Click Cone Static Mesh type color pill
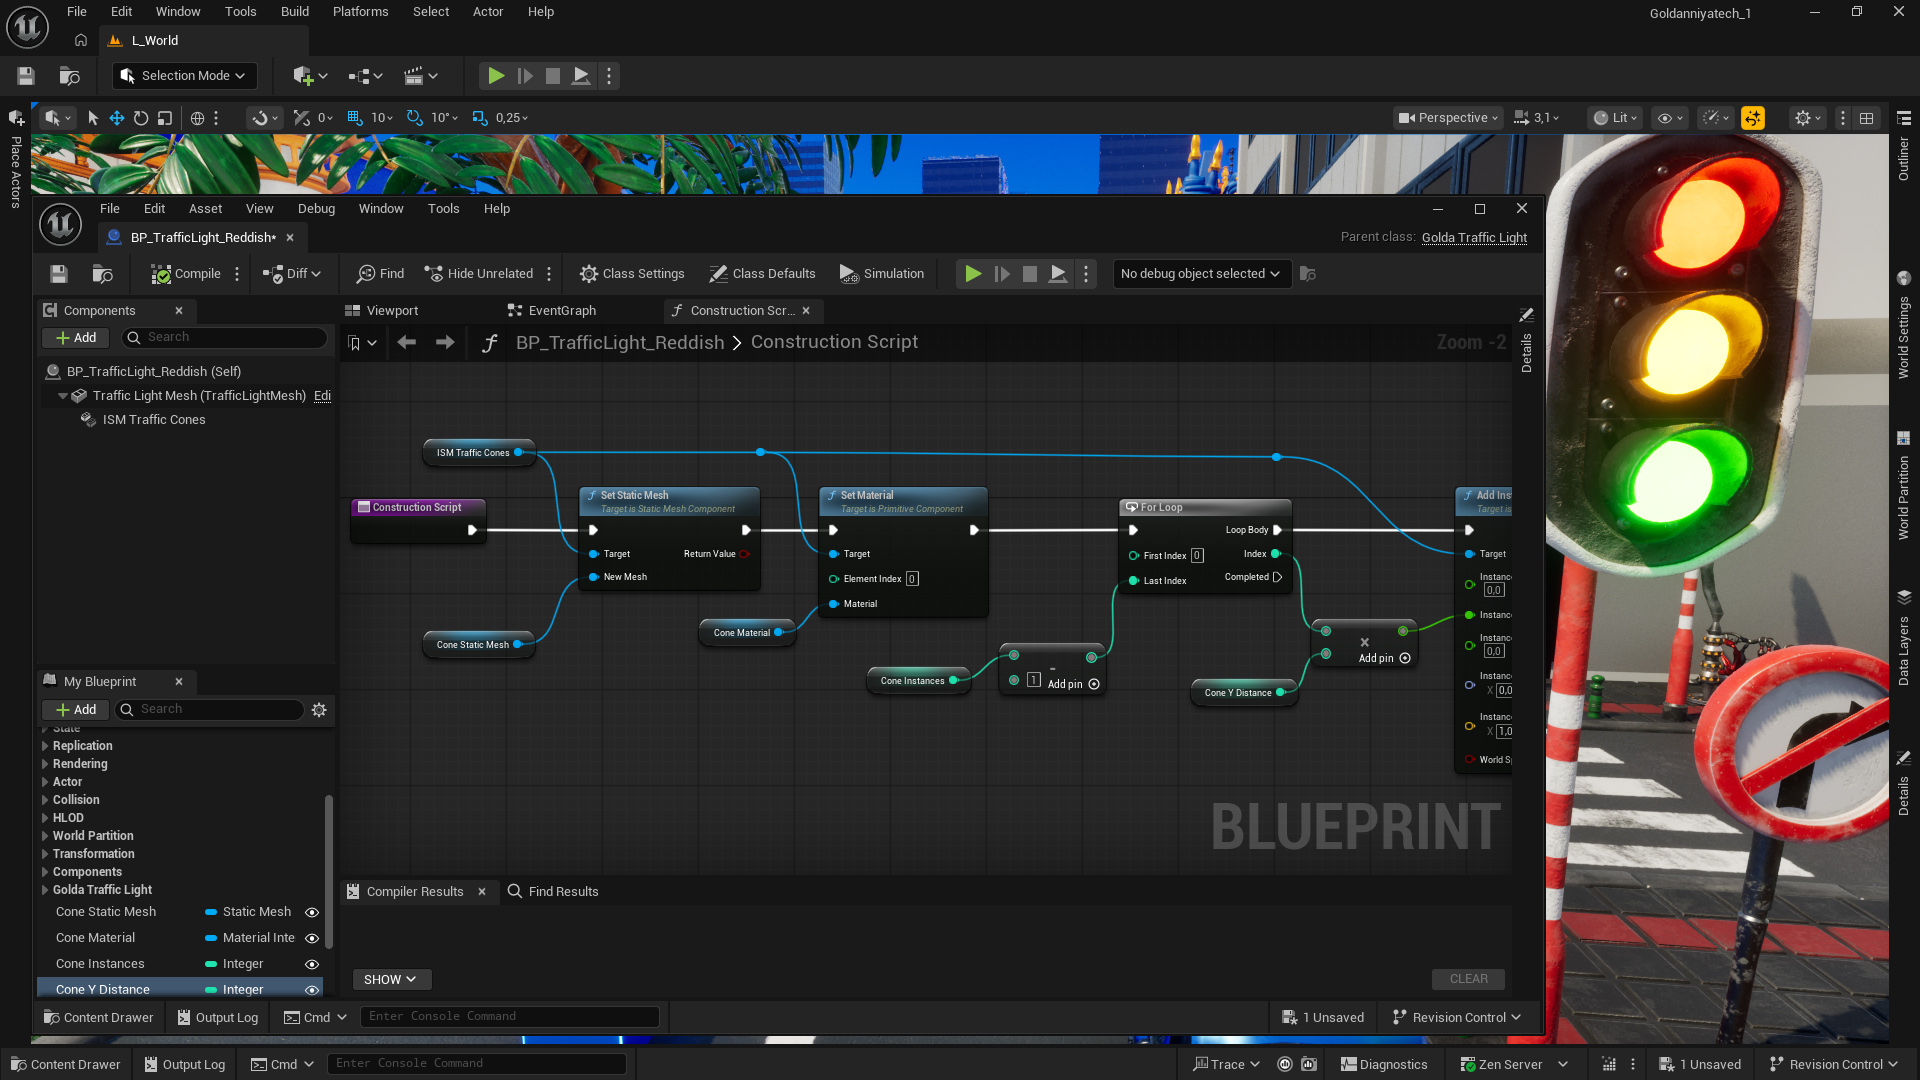The width and height of the screenshot is (1920, 1080). (211, 912)
